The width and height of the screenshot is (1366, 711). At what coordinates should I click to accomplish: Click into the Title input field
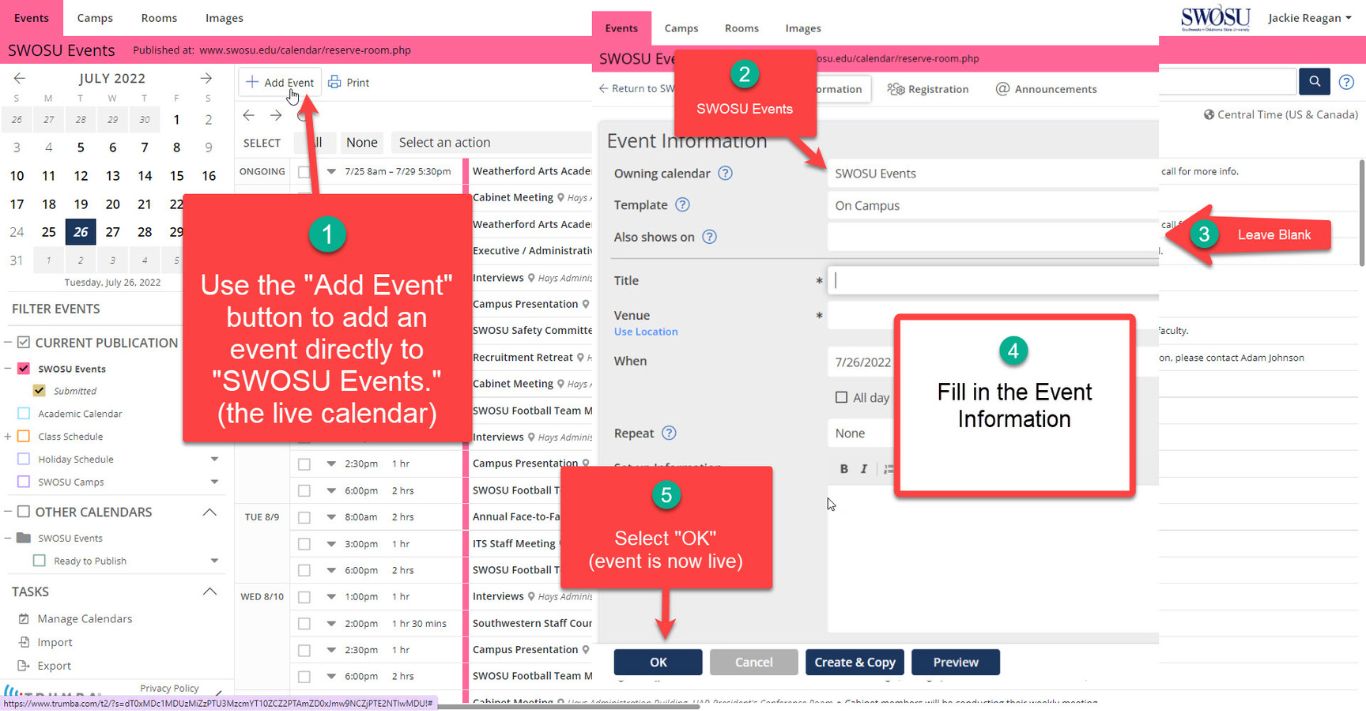993,280
